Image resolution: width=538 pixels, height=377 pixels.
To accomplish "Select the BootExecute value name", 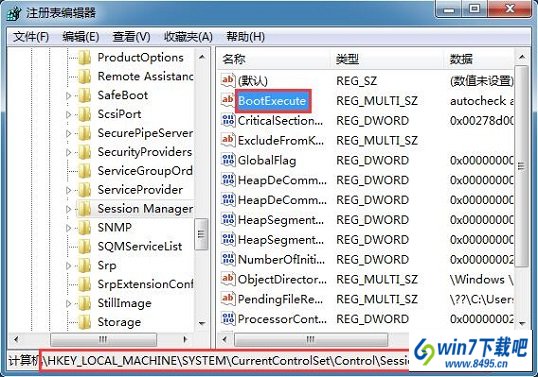I will 272,101.
